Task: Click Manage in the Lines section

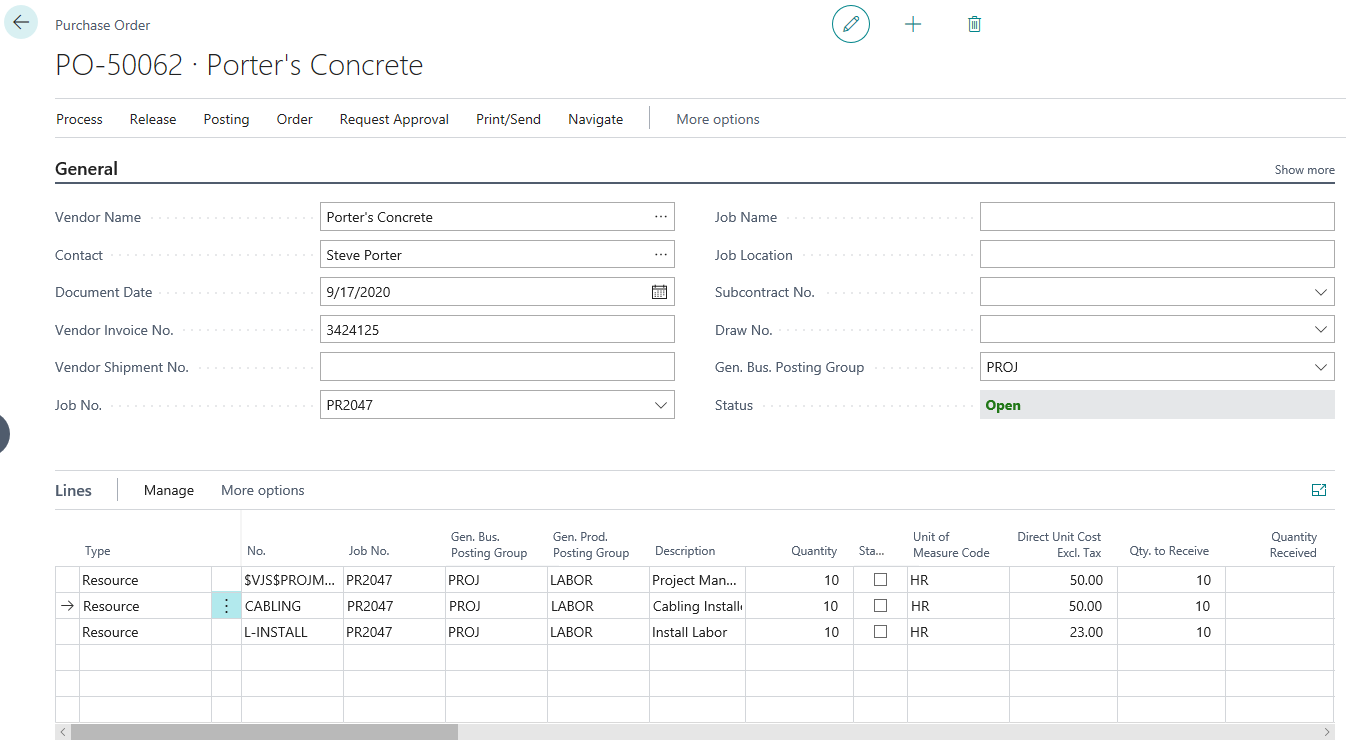Action: 169,490
